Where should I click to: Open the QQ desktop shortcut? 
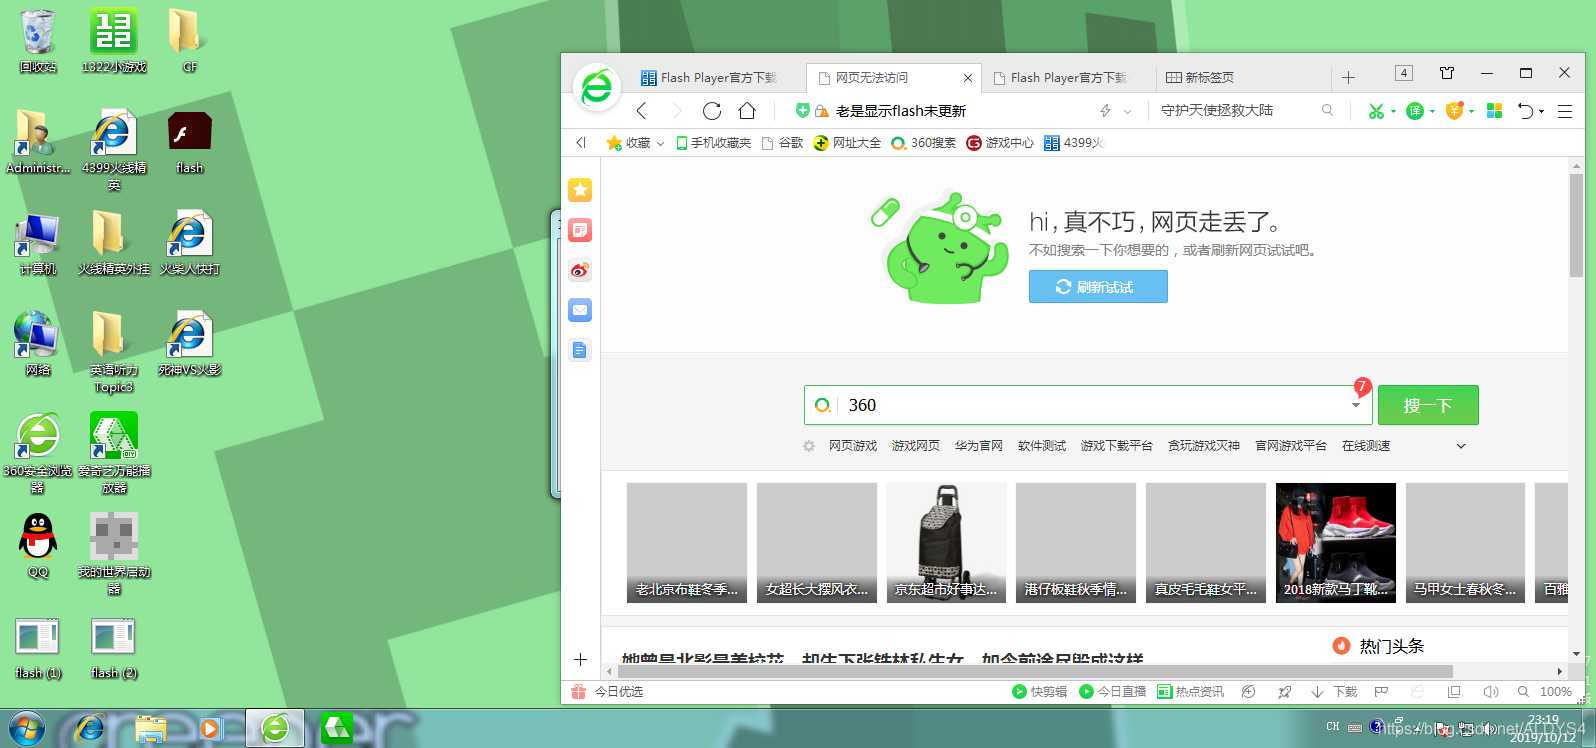(38, 546)
